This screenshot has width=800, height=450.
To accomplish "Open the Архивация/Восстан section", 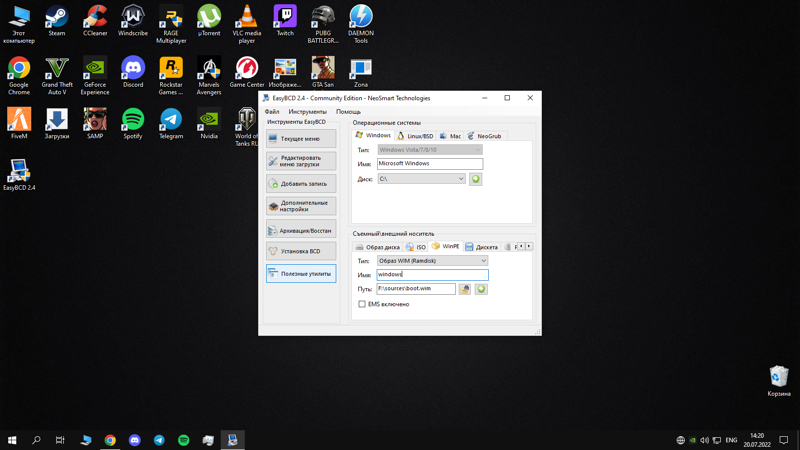I will coord(301,231).
